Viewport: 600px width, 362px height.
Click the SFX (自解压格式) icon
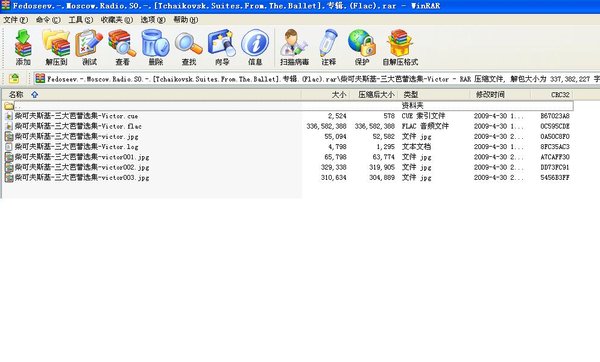click(x=400, y=47)
